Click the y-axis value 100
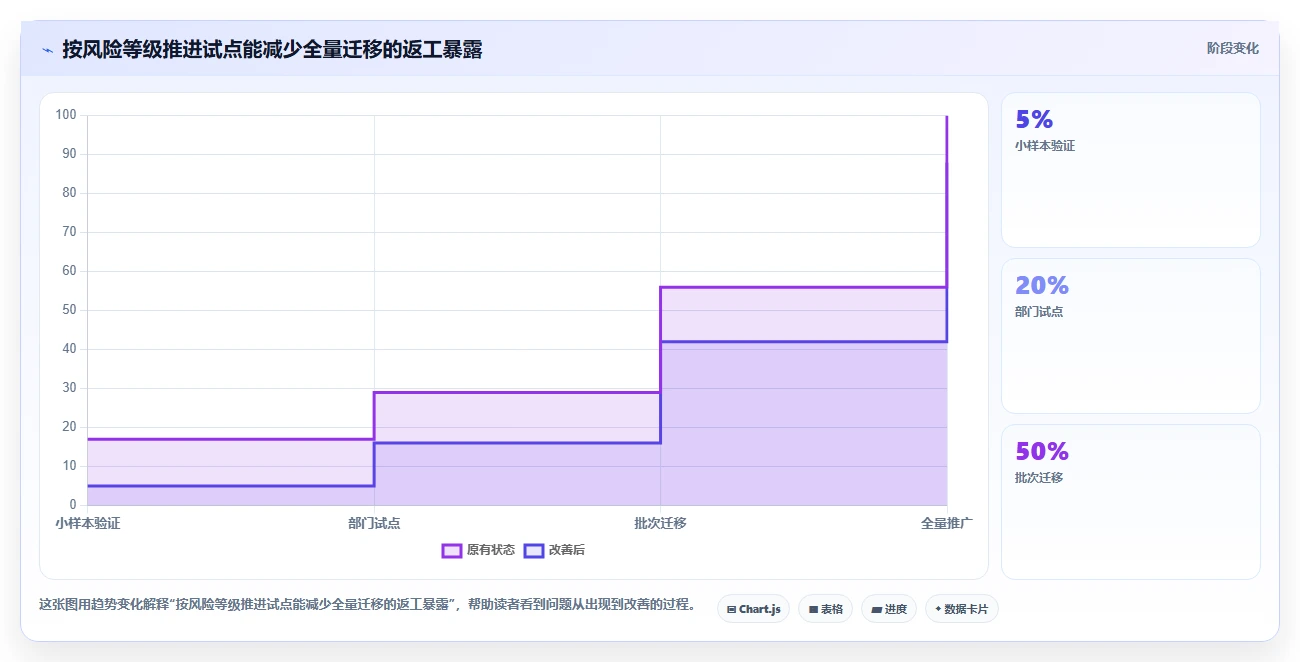Image resolution: width=1300 pixels, height=662 pixels. [66, 115]
